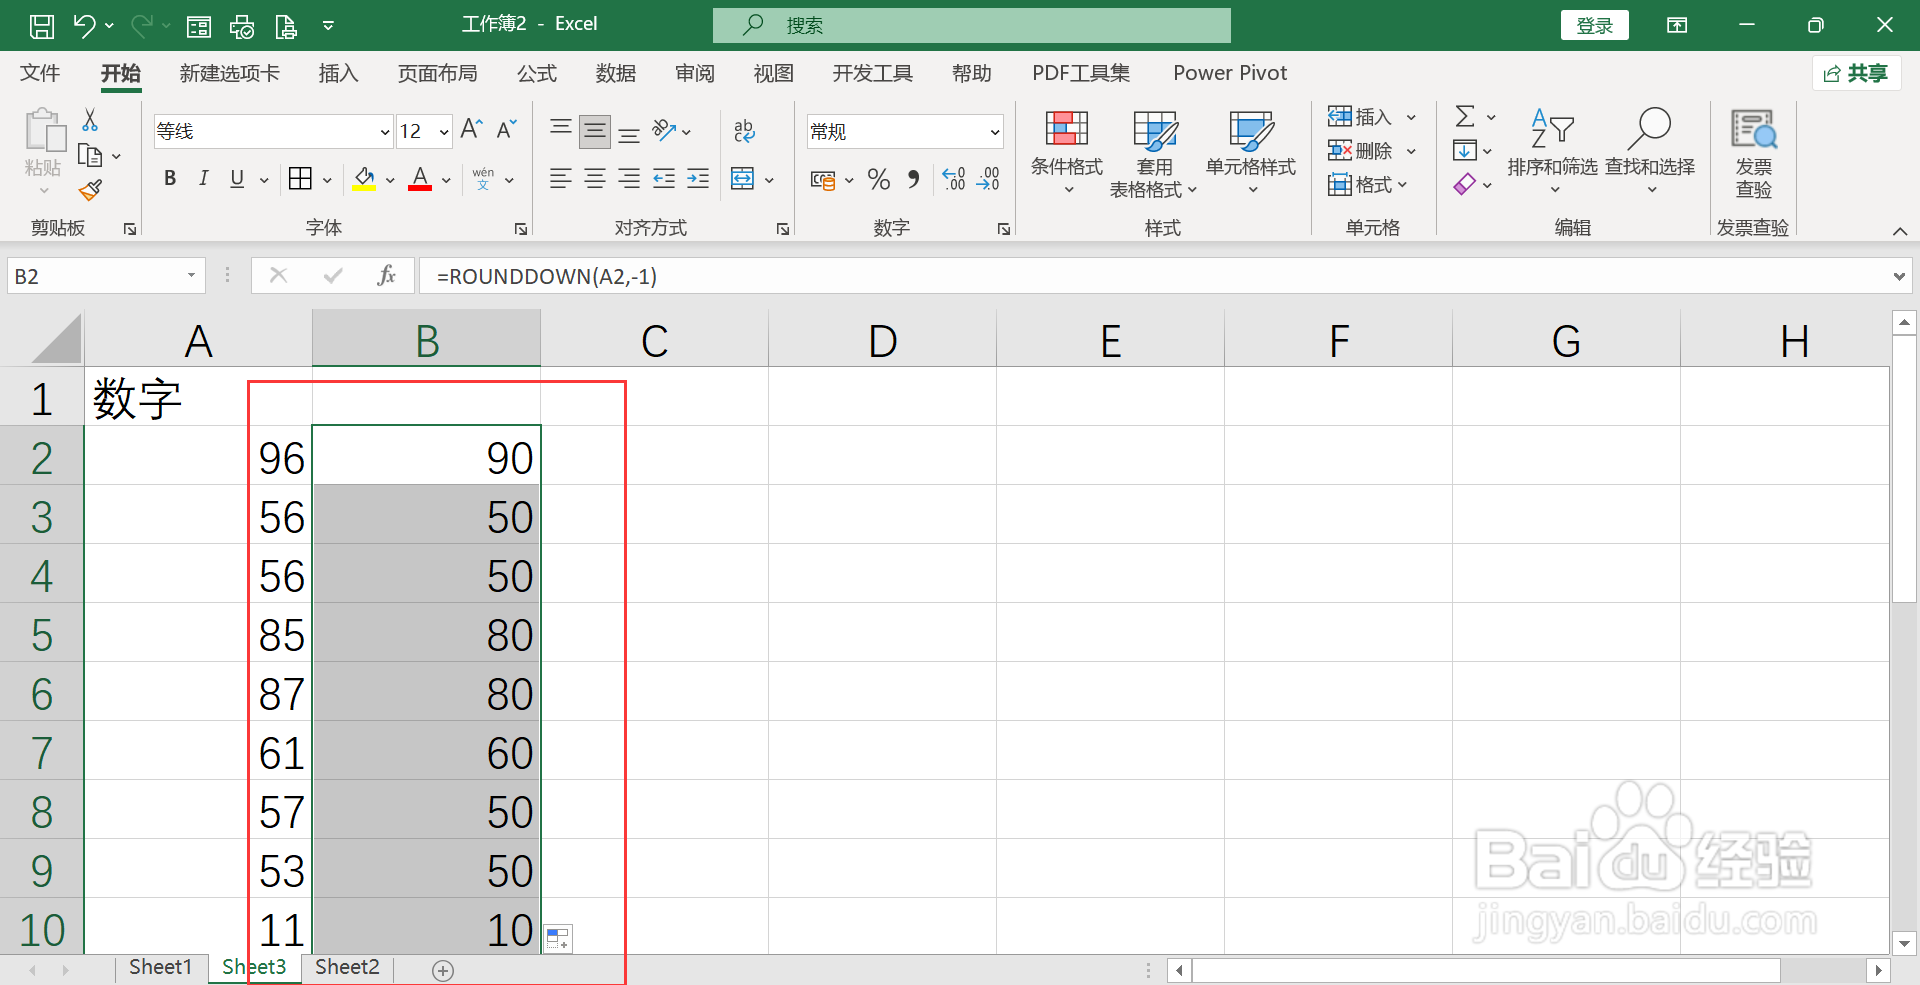Toggle Italic formatting
The width and height of the screenshot is (1920, 985).
[204, 179]
